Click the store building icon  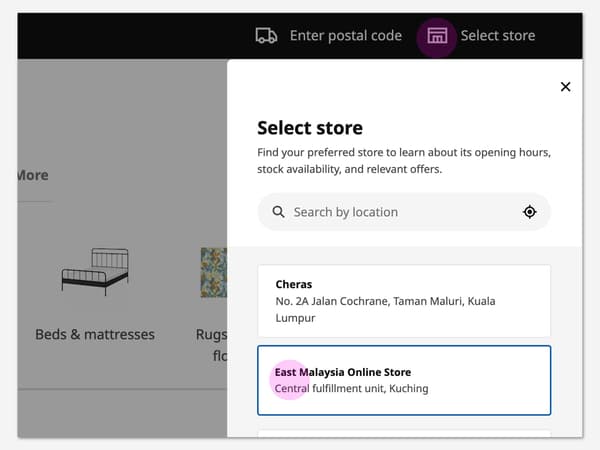[x=437, y=36]
